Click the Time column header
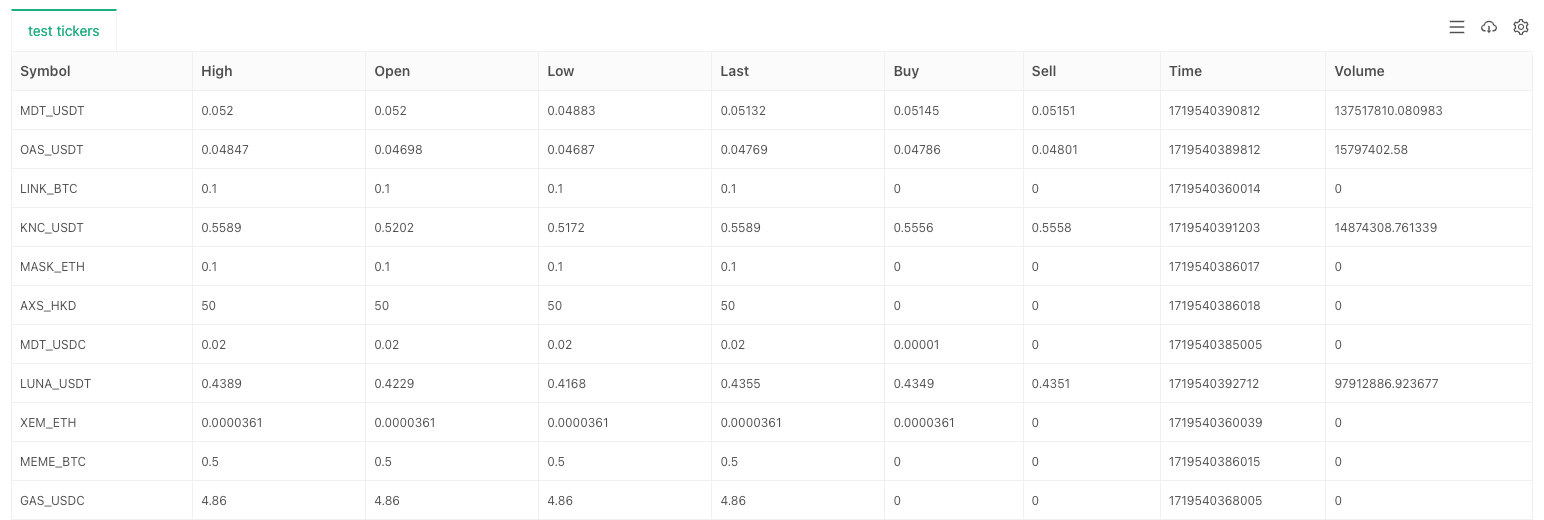The image size is (1544, 520). pos(1185,71)
